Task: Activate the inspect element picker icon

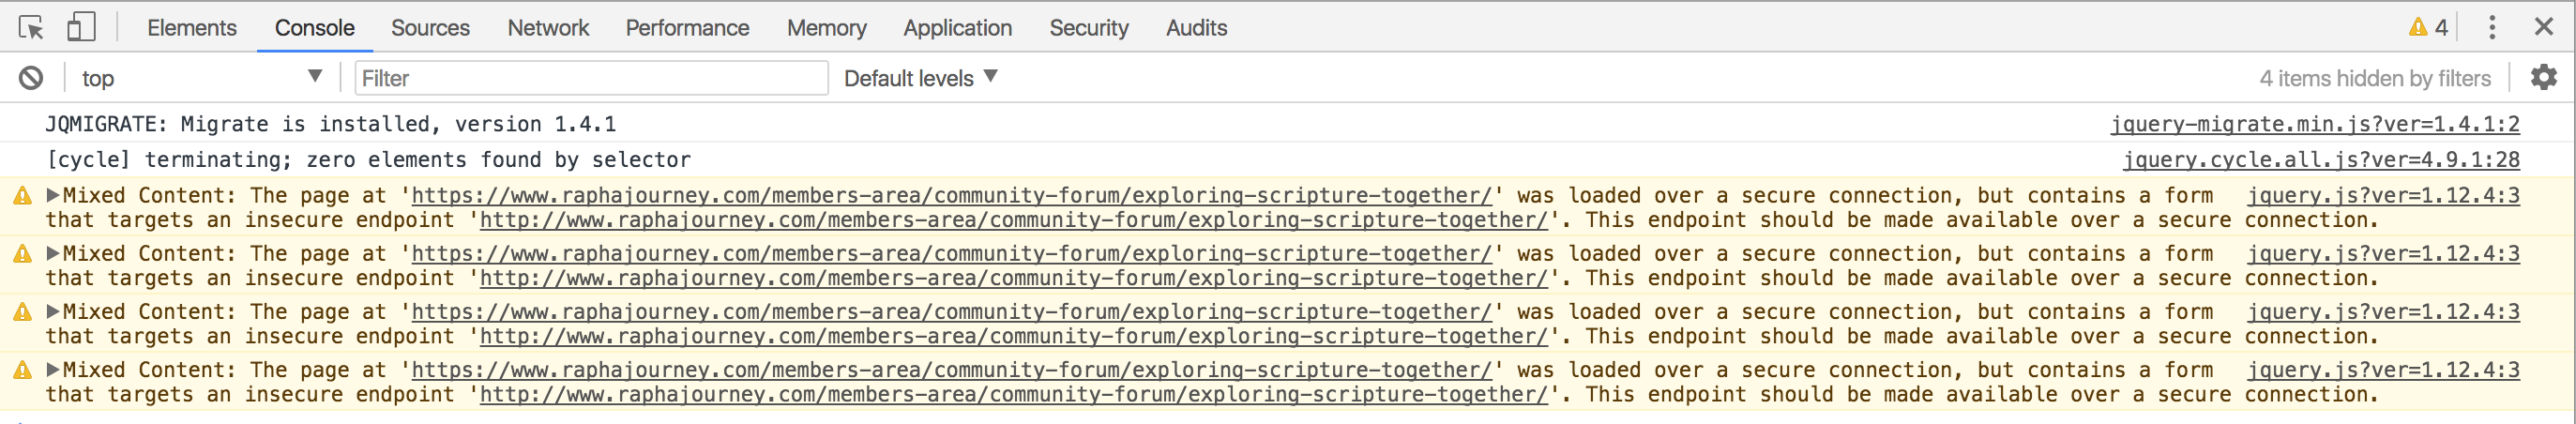Action: (31, 27)
